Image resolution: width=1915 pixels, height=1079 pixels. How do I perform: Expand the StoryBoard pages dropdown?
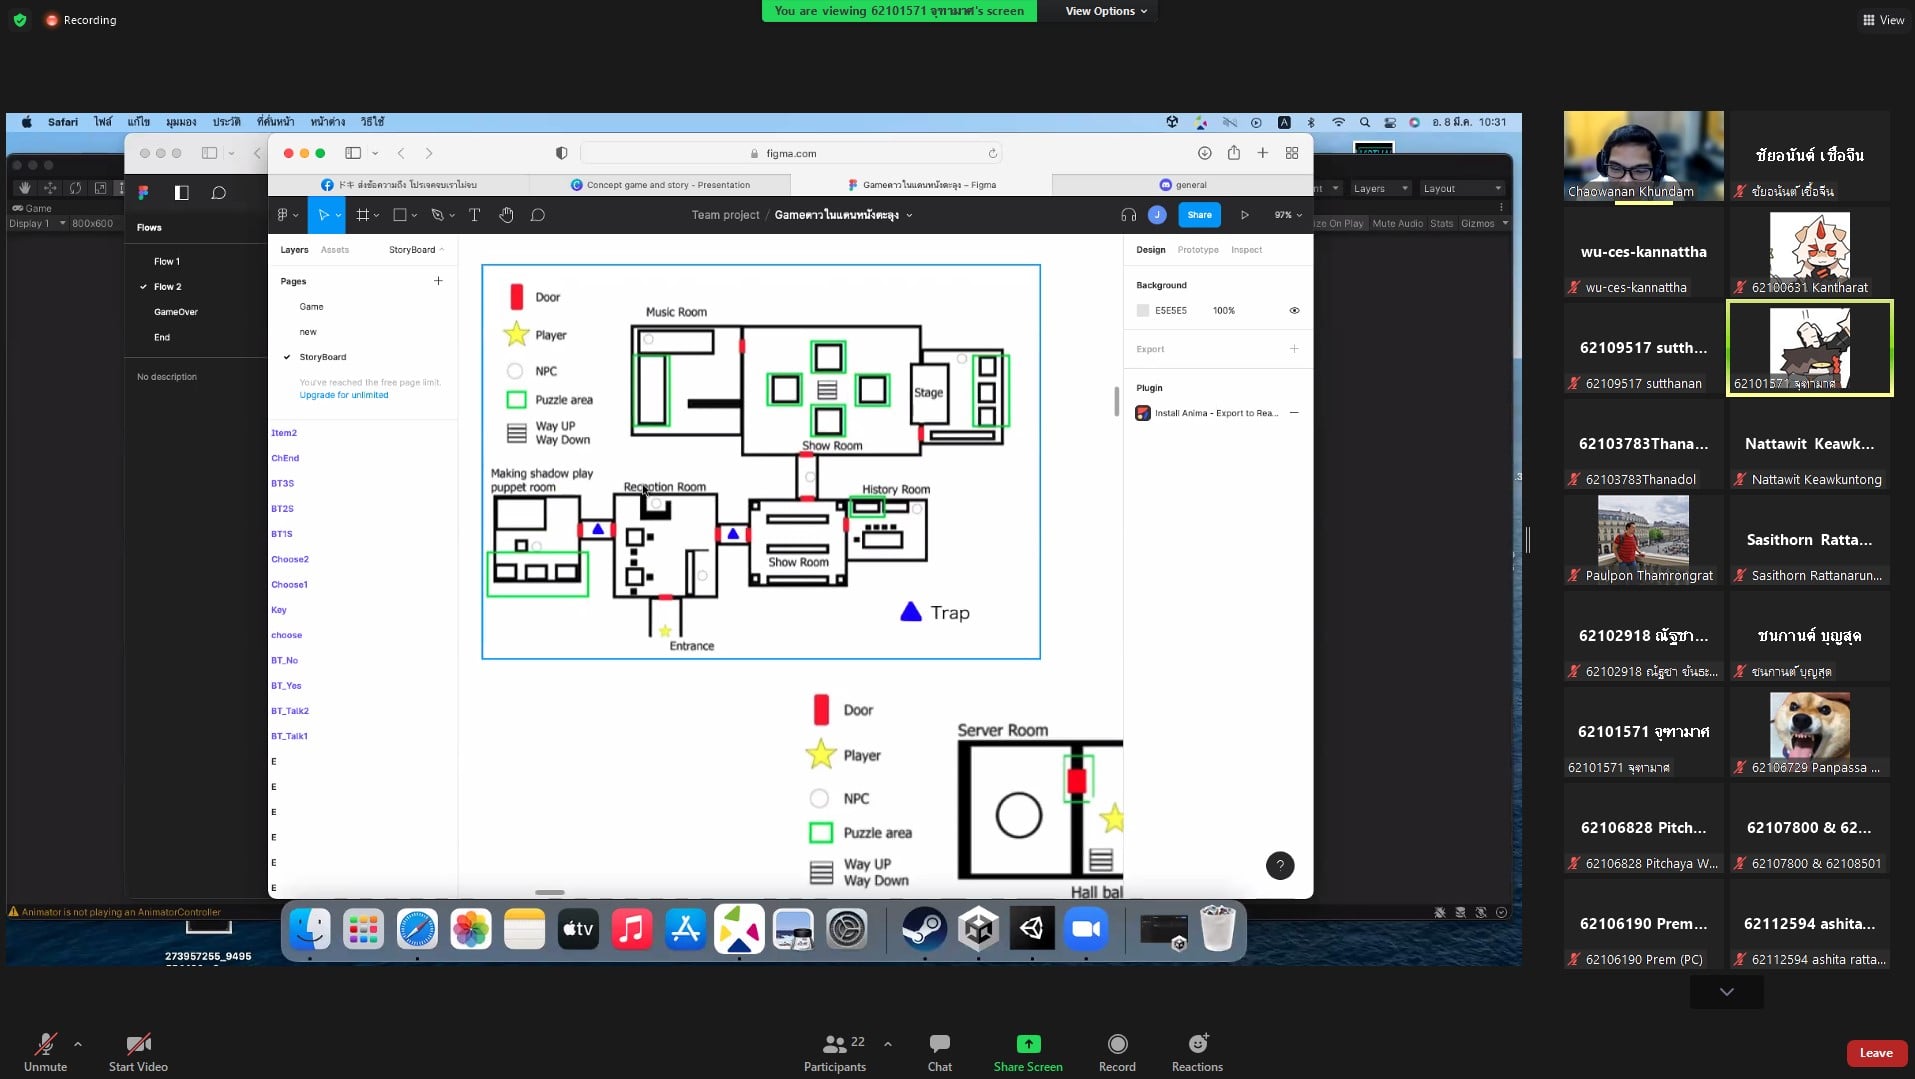(416, 250)
